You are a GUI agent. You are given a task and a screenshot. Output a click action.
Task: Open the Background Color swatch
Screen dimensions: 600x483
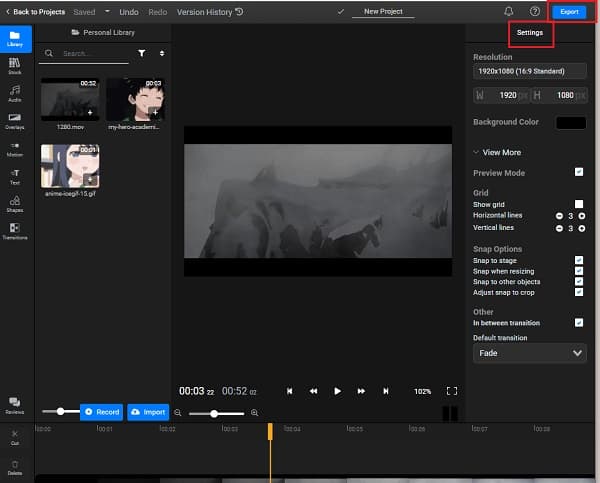click(x=571, y=123)
